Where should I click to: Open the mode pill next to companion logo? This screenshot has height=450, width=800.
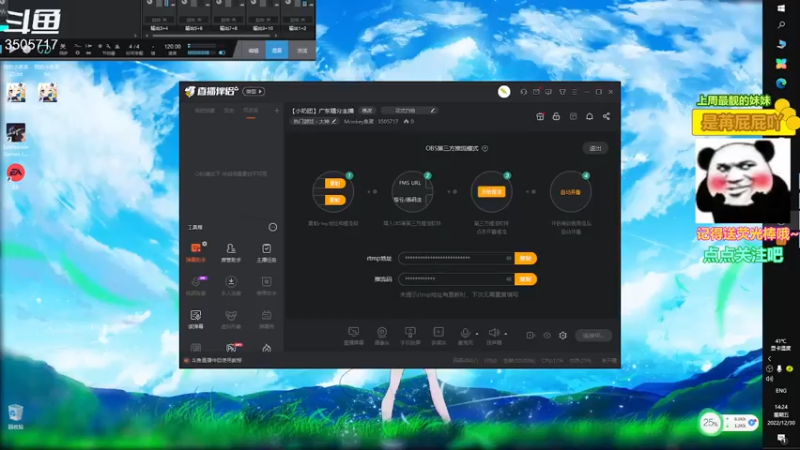254,91
